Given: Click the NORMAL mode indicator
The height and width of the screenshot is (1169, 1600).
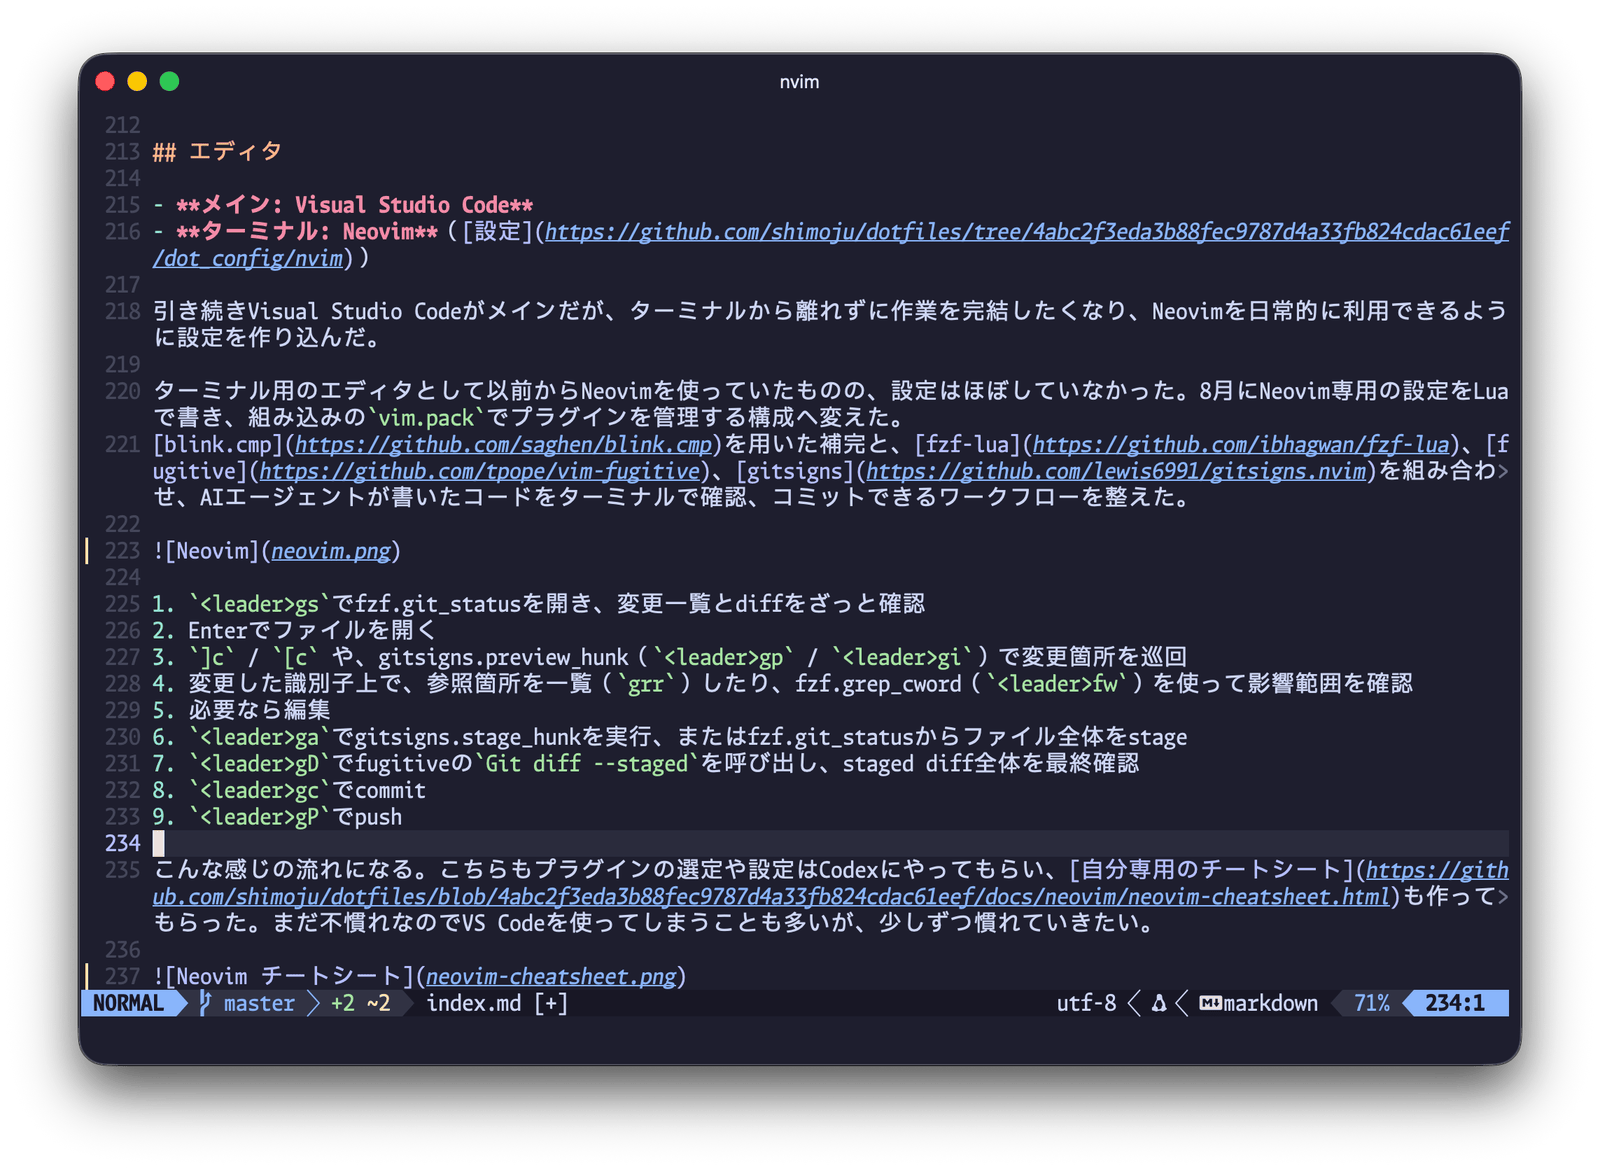Looking at the screenshot, I should [128, 1003].
